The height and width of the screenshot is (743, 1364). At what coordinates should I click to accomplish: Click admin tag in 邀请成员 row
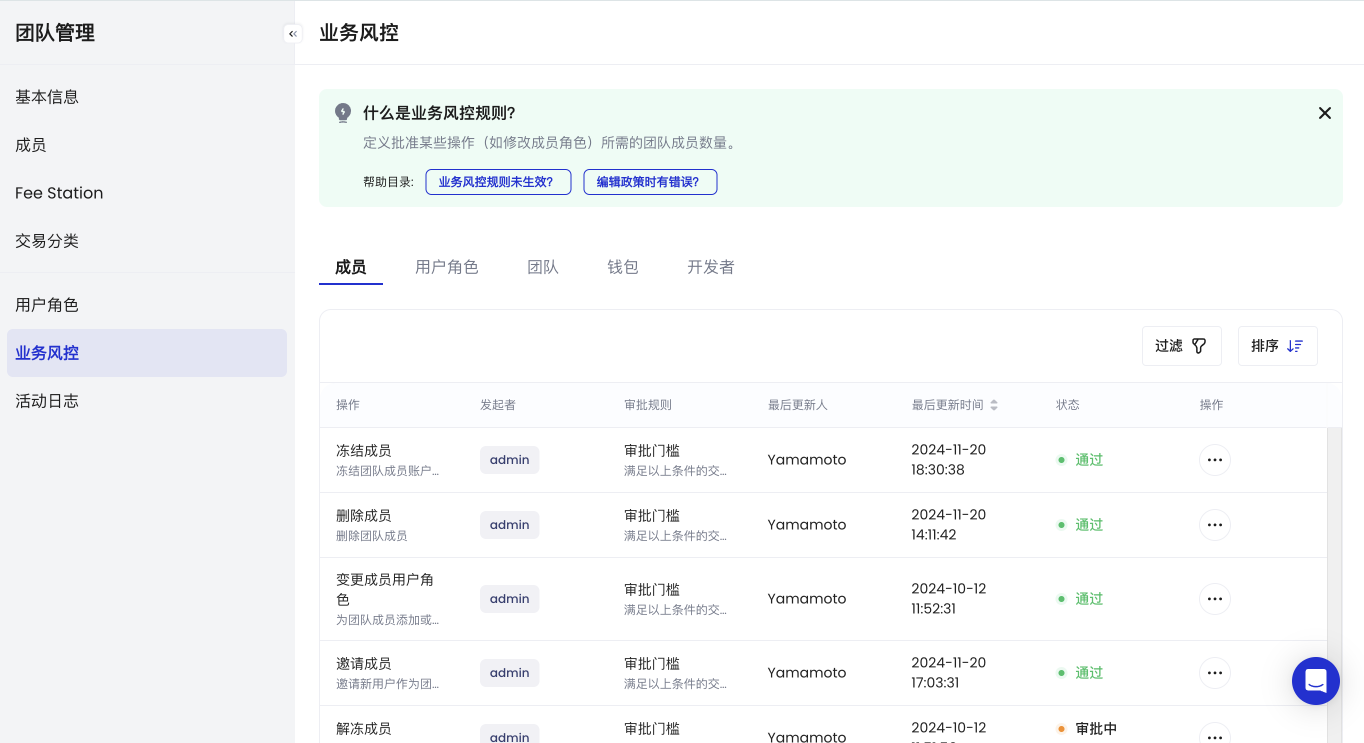(x=509, y=673)
